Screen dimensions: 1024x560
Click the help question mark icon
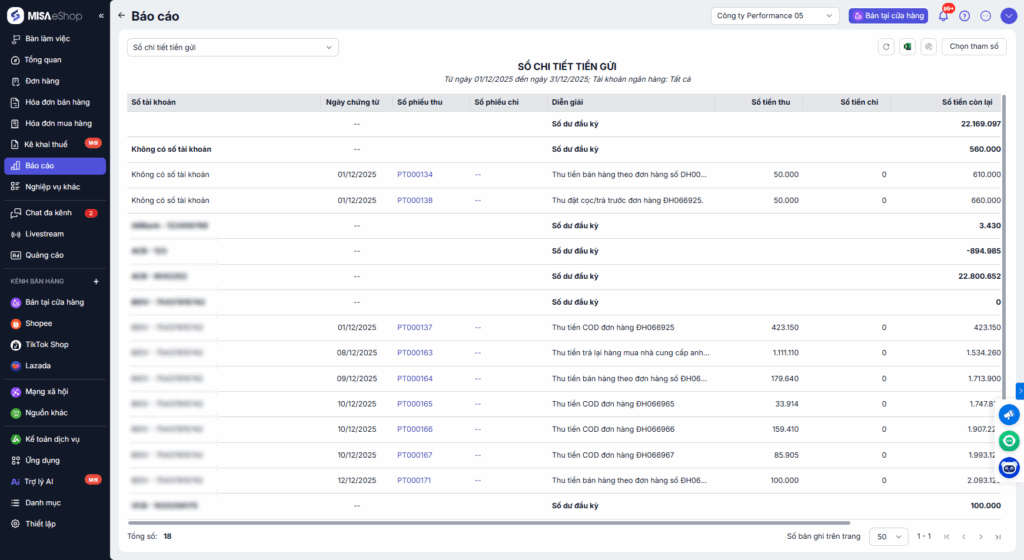pos(964,16)
